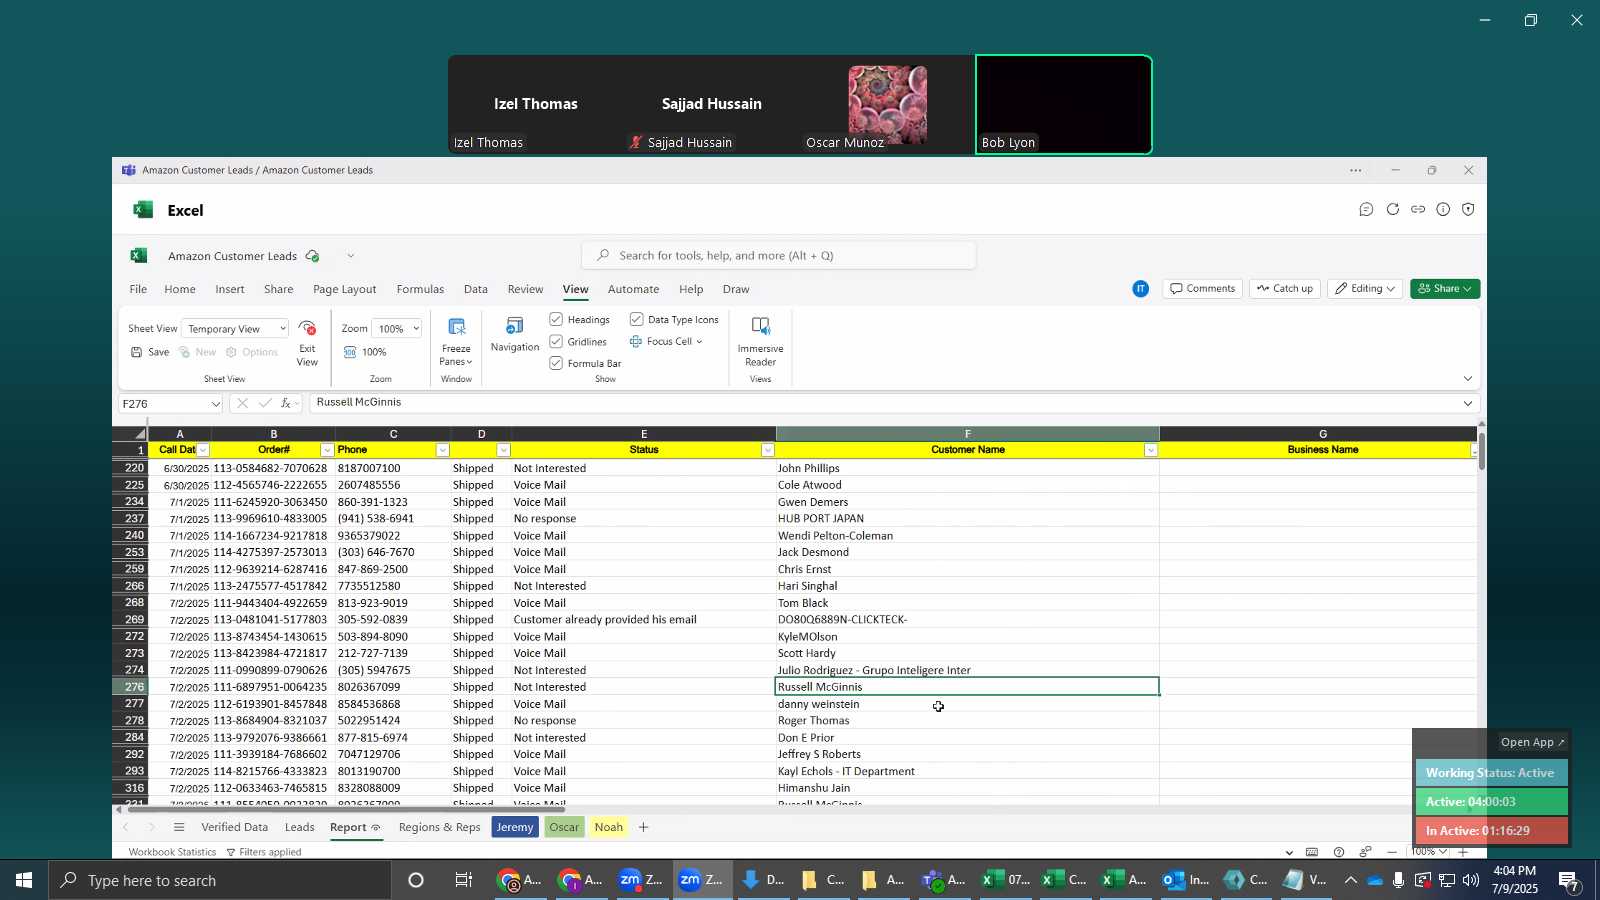1600x900 pixels.
Task: Click the vertical scrollbar thumb
Action: [x=1482, y=452]
